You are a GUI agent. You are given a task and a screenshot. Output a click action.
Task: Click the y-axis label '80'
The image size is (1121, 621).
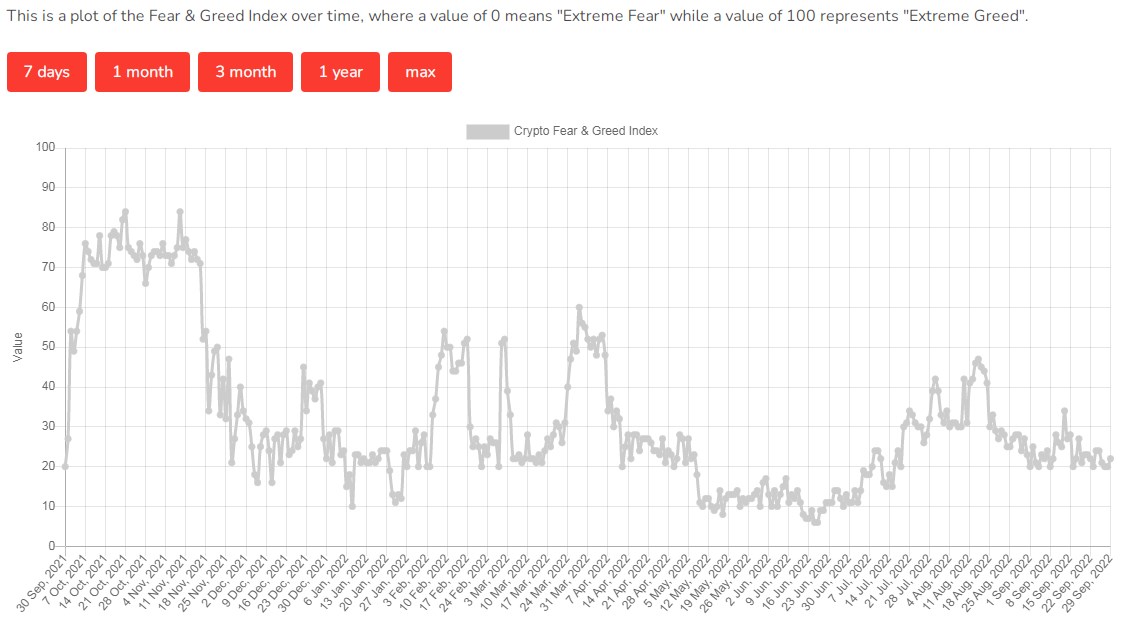[48, 227]
